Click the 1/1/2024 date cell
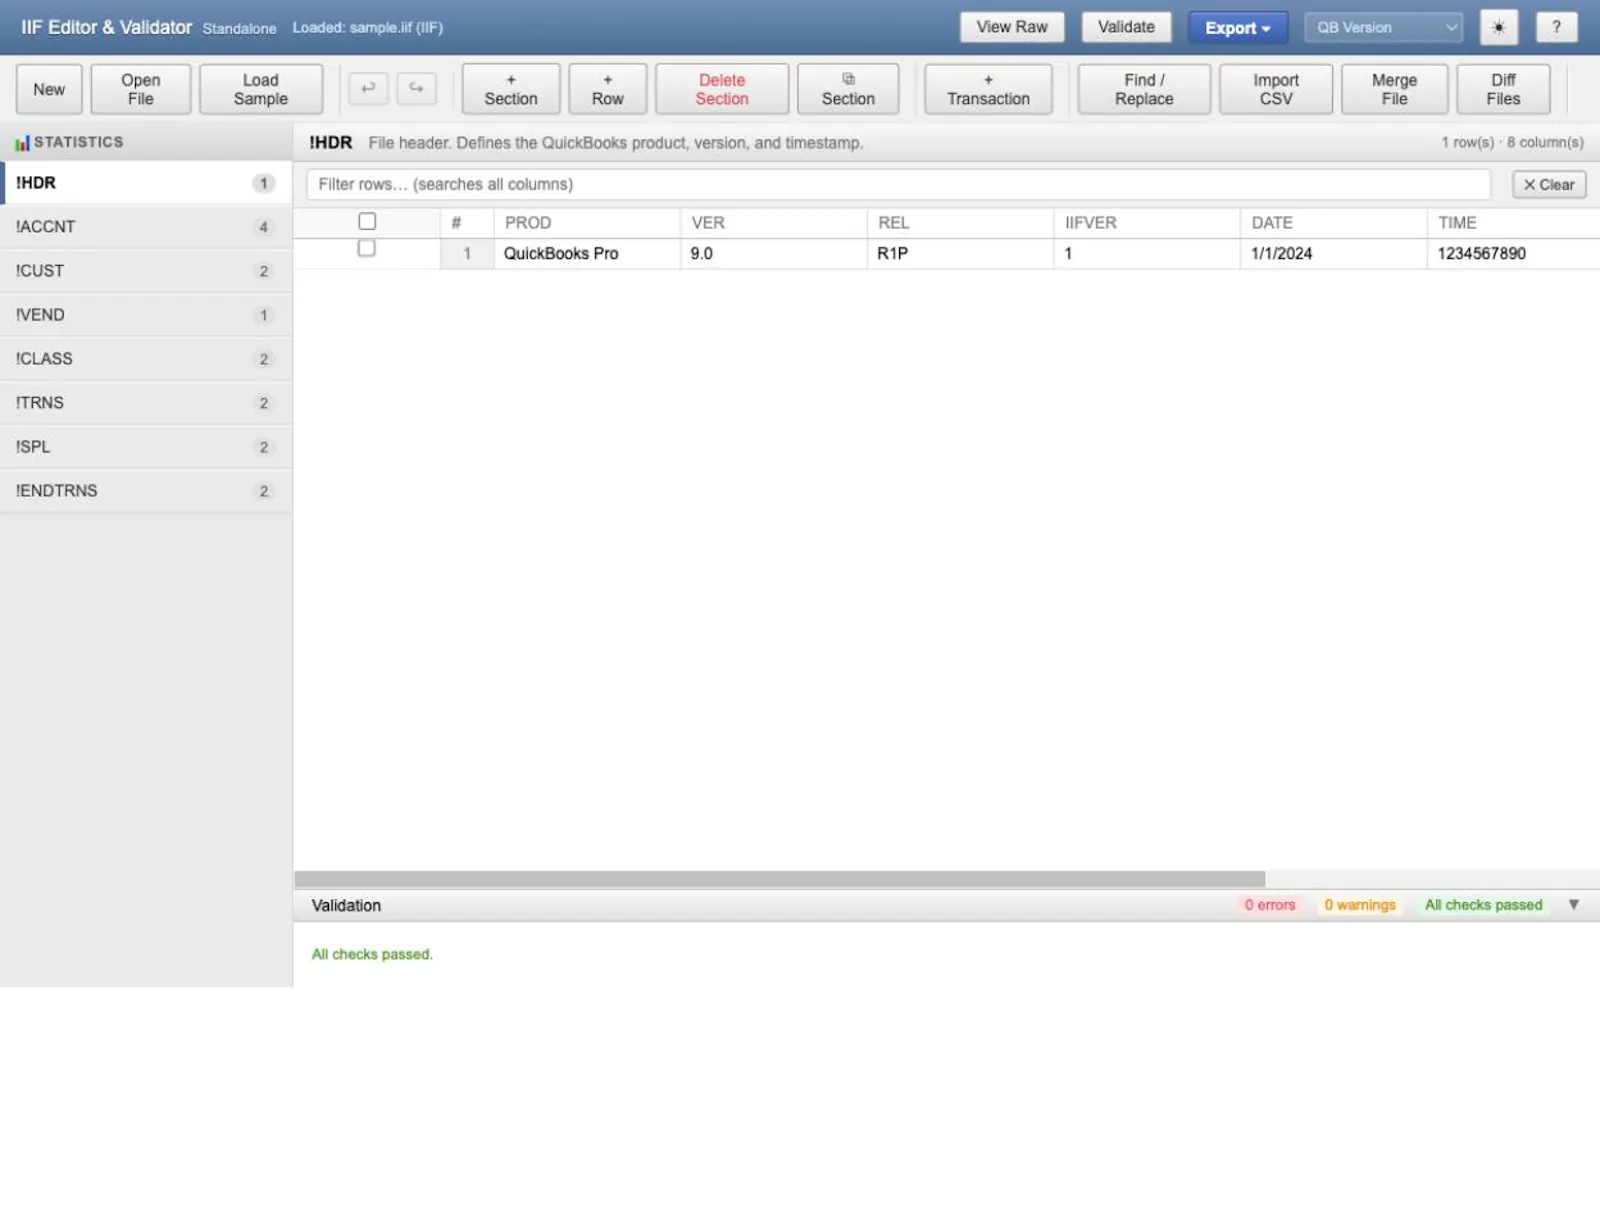Screen dimensions: 1600x1221 point(1334,254)
